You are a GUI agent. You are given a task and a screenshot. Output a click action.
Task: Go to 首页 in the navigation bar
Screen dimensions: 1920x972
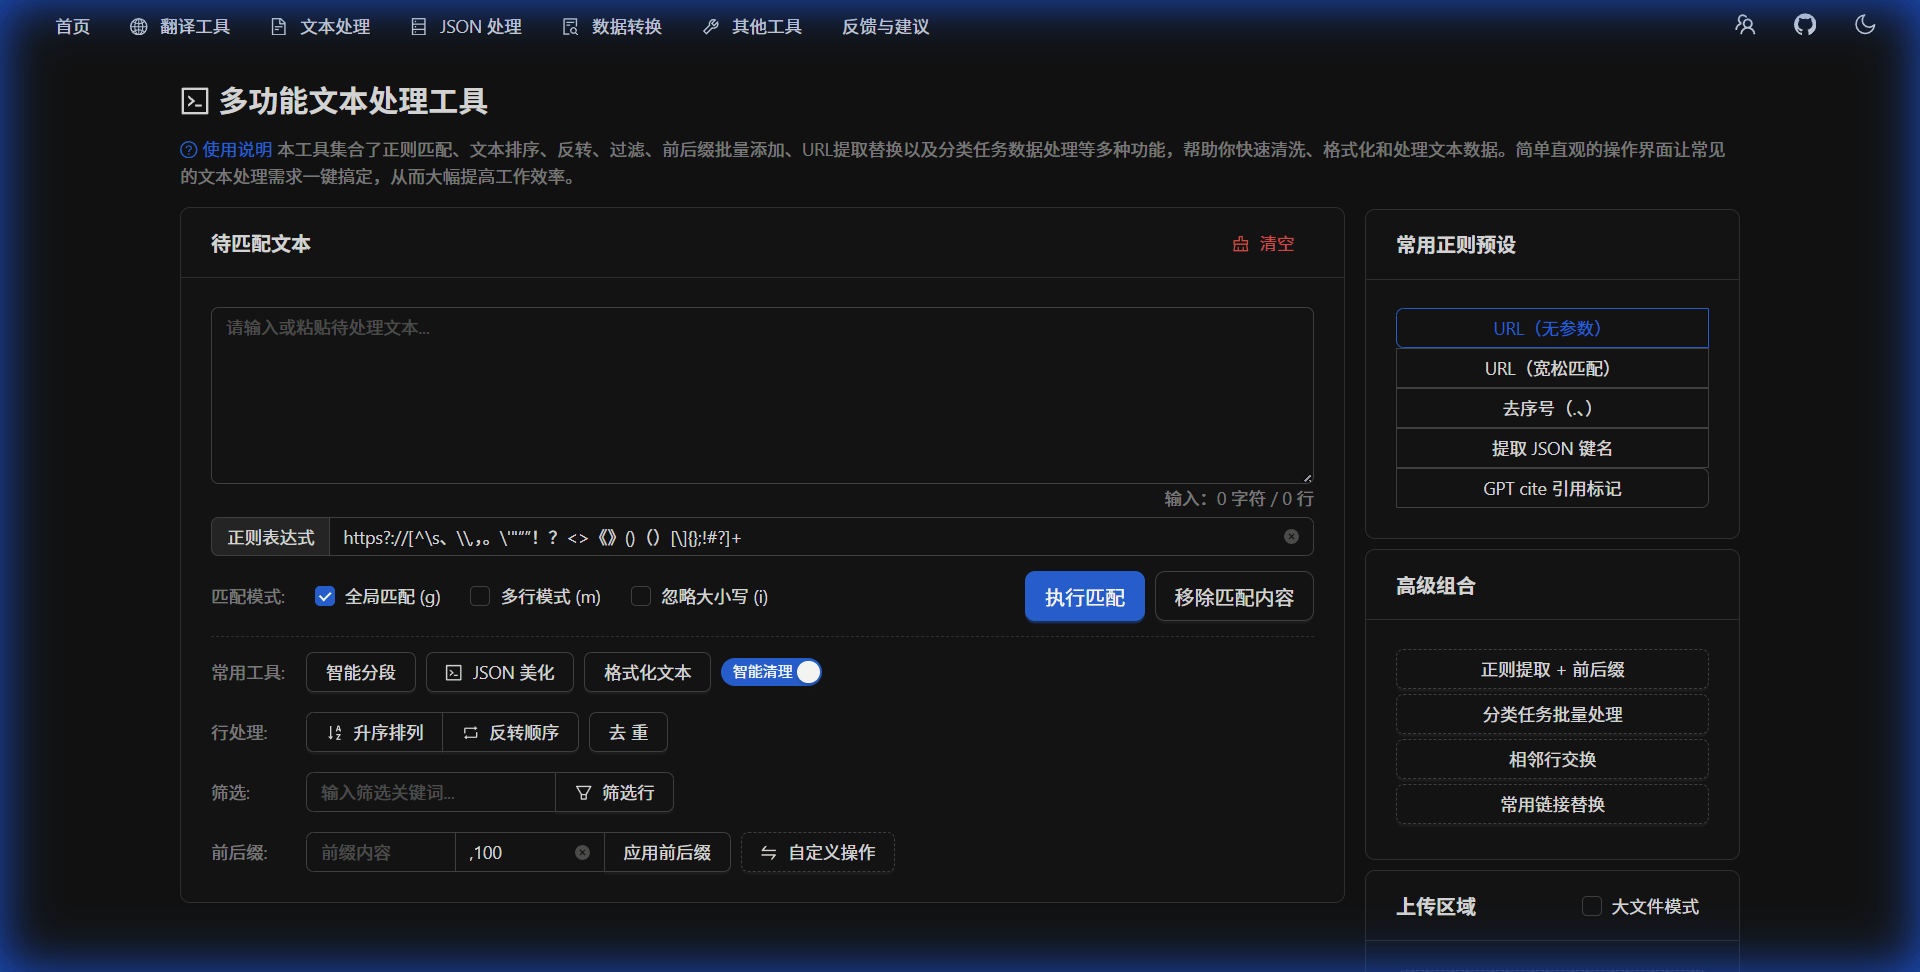[71, 26]
